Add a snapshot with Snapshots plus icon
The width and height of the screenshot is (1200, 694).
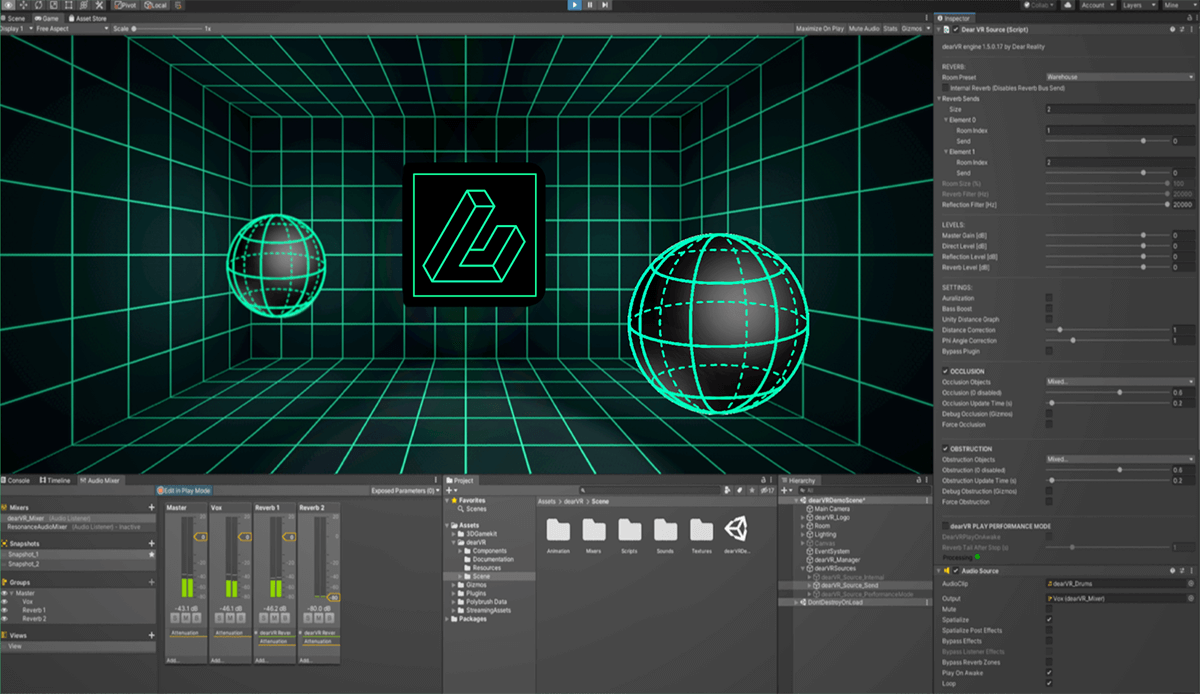tap(152, 543)
